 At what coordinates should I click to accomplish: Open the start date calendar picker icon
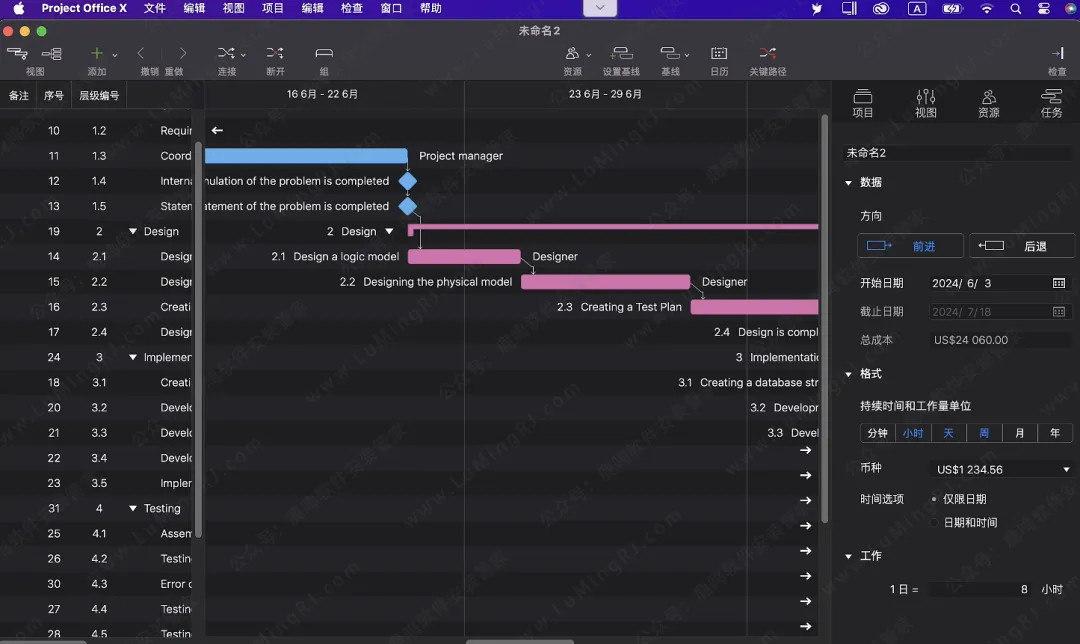click(x=1059, y=284)
